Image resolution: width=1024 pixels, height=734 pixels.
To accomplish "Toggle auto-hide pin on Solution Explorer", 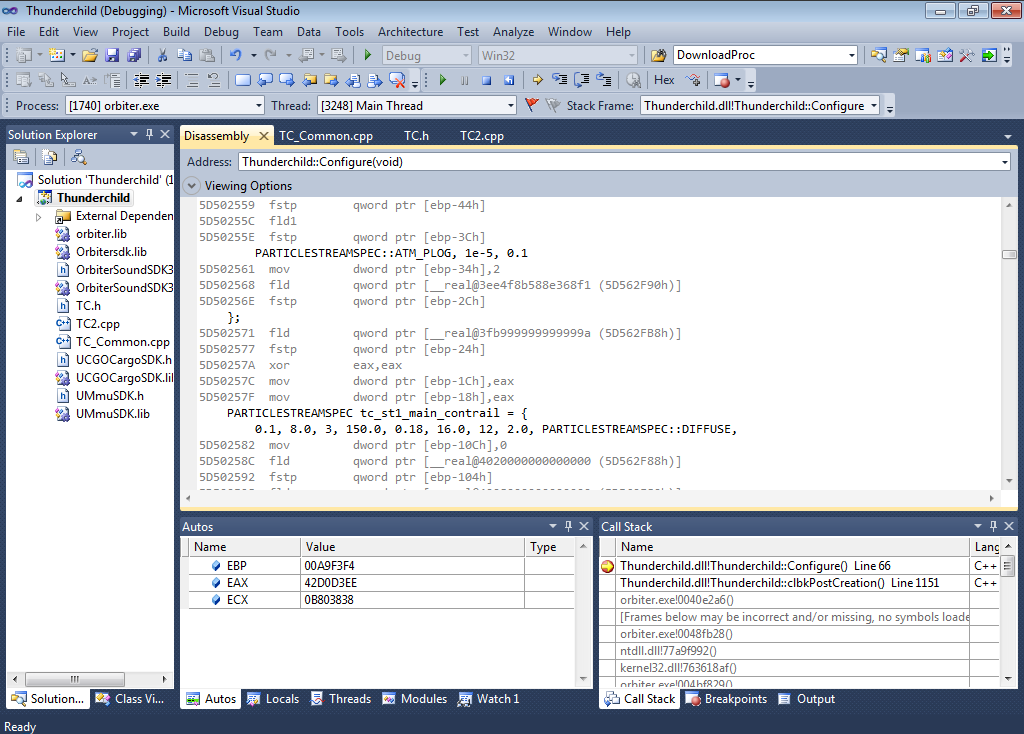I will 150,134.
